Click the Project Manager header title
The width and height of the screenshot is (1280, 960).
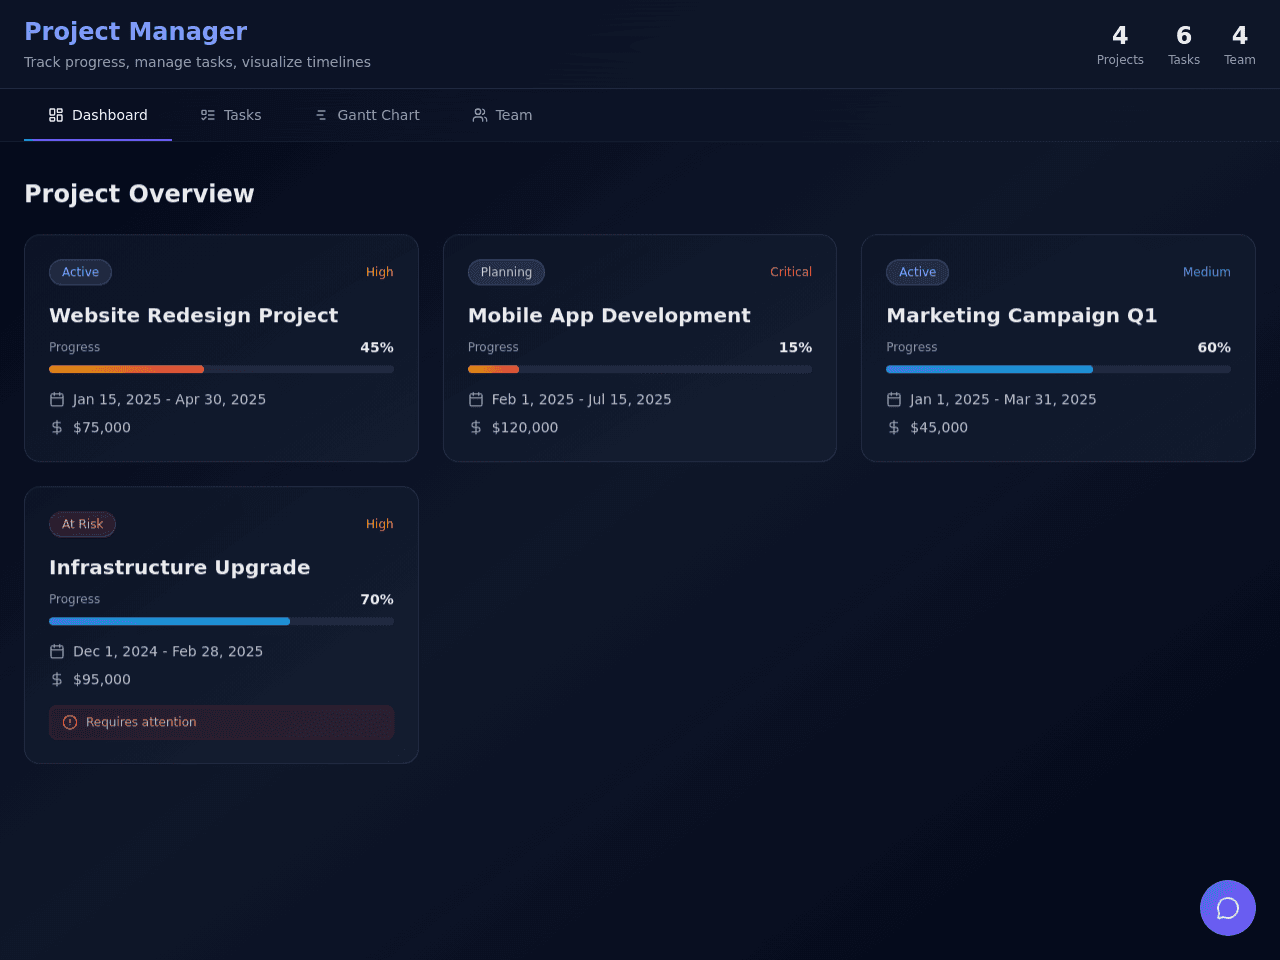(x=136, y=32)
